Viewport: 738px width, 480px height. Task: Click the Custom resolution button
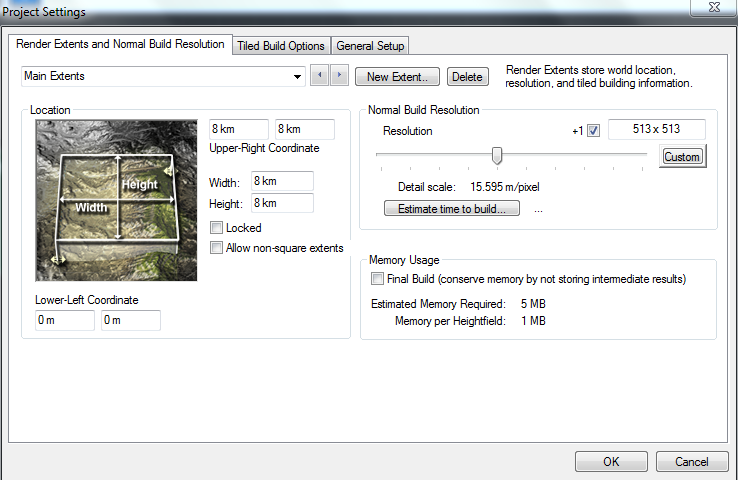tap(682, 157)
